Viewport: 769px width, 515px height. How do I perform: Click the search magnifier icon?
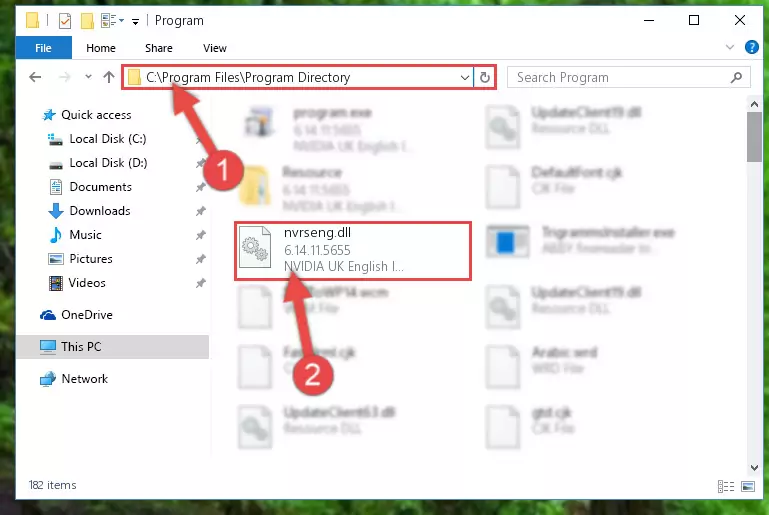(736, 77)
